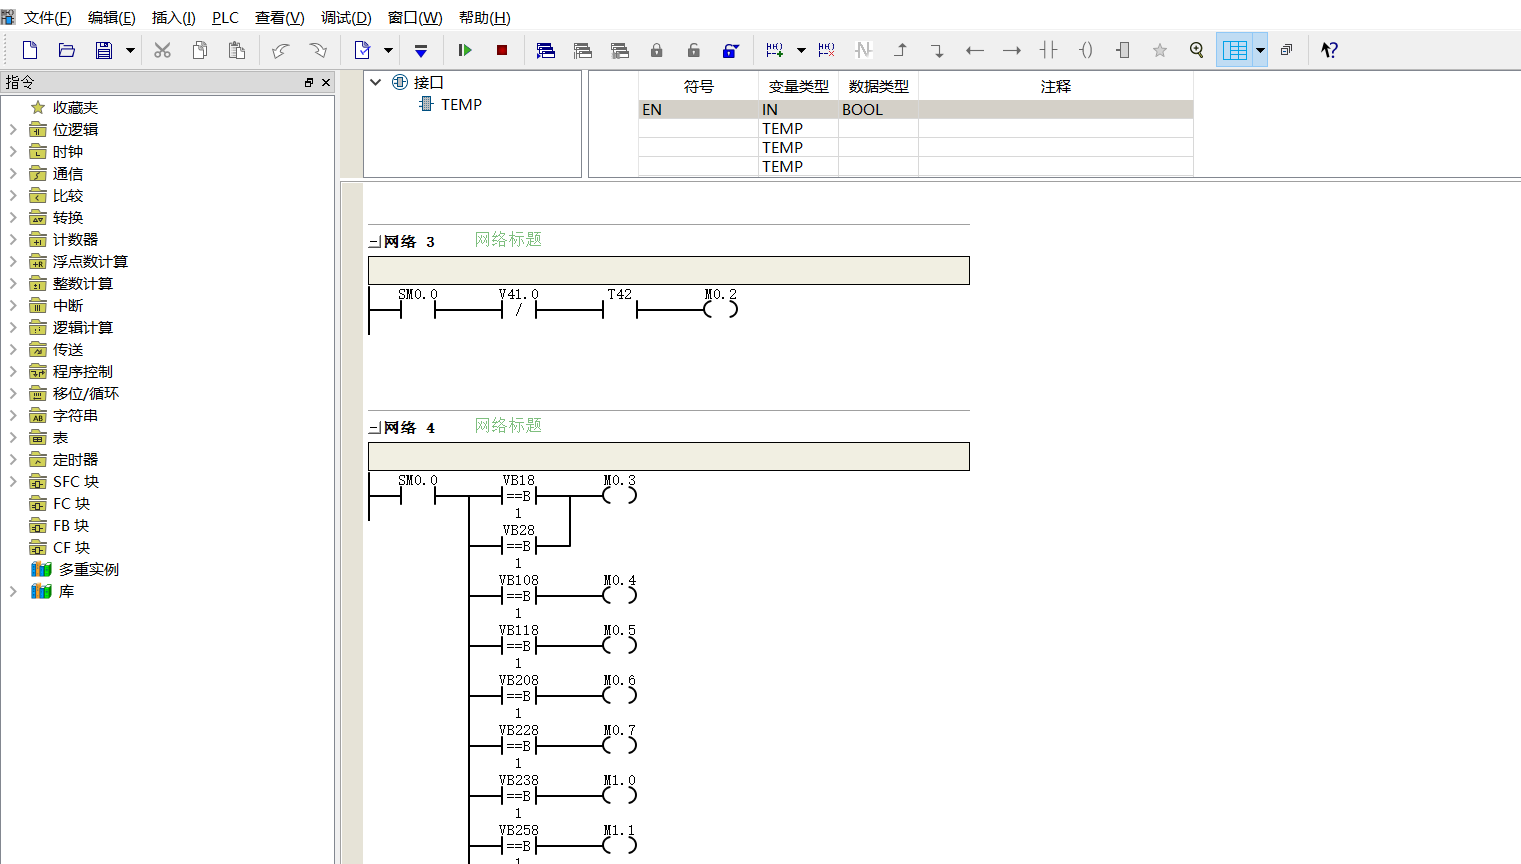
Task: Expand the 位逻辑 folder
Action: point(13,129)
